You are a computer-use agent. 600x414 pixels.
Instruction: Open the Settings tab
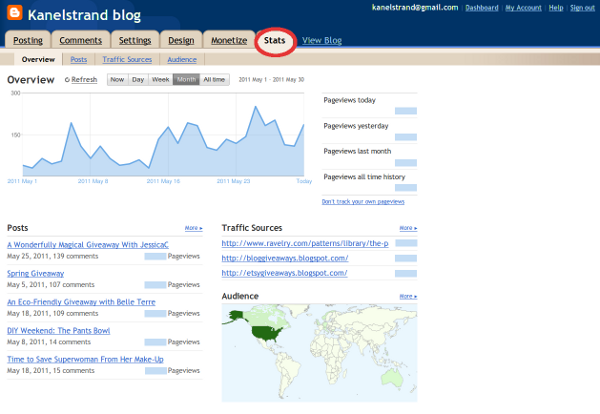pyautogui.click(x=135, y=40)
